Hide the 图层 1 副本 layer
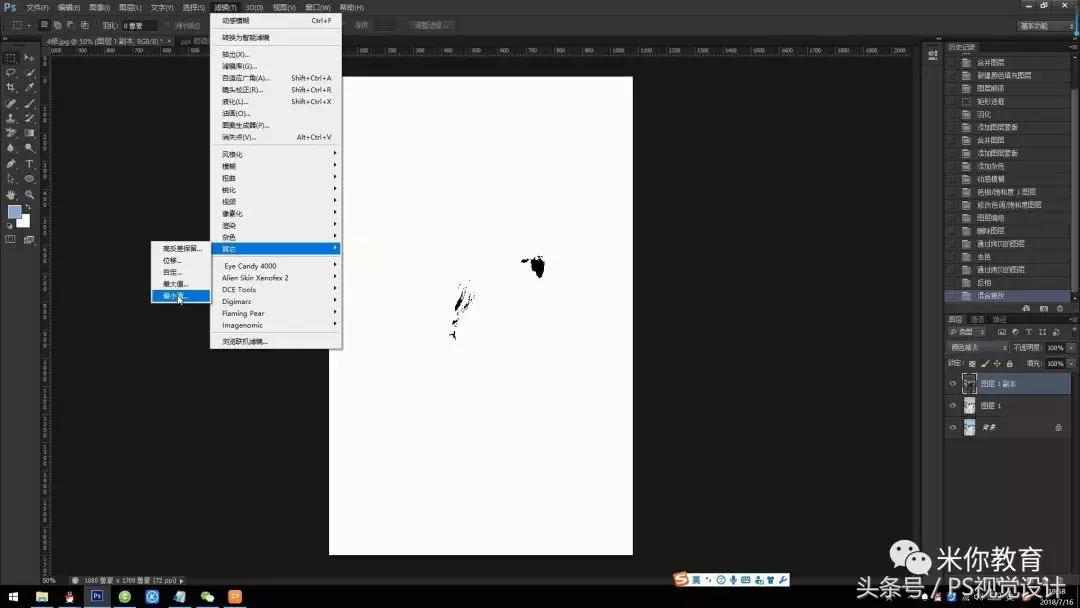Screen dimensions: 1080x608 [x=952, y=384]
